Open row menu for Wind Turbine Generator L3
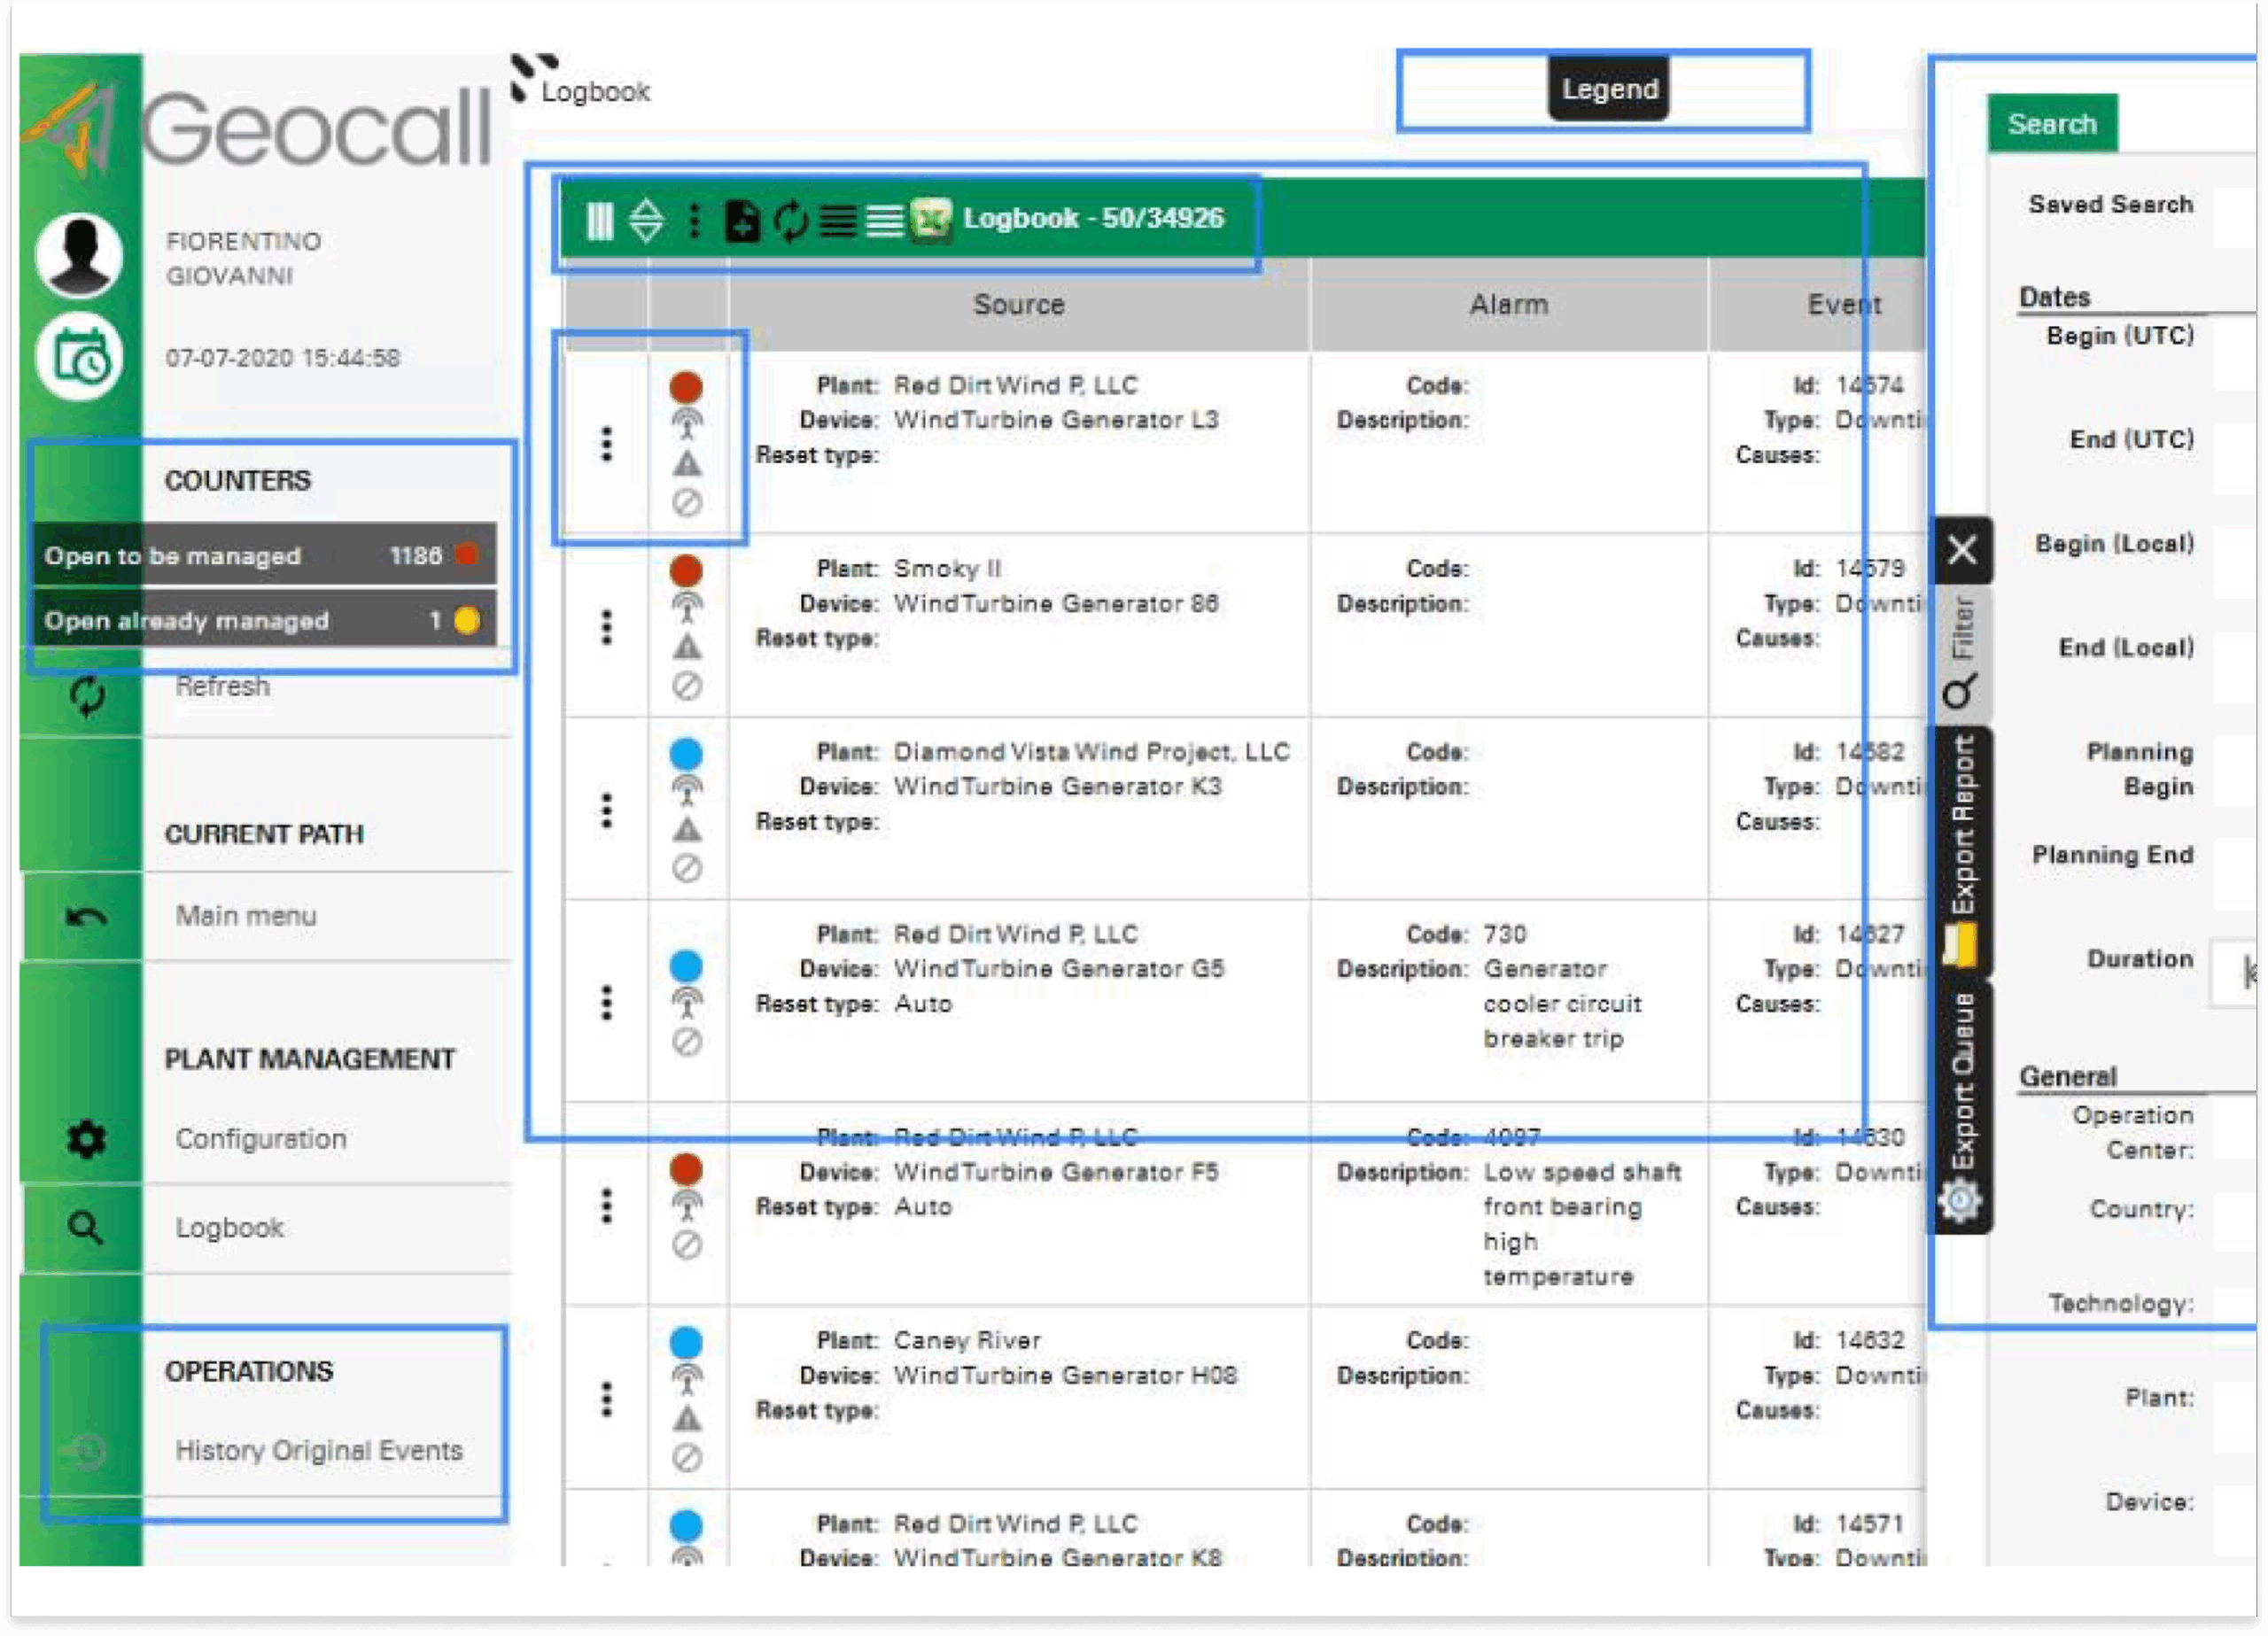This screenshot has height=1636, width=2268. (606, 444)
